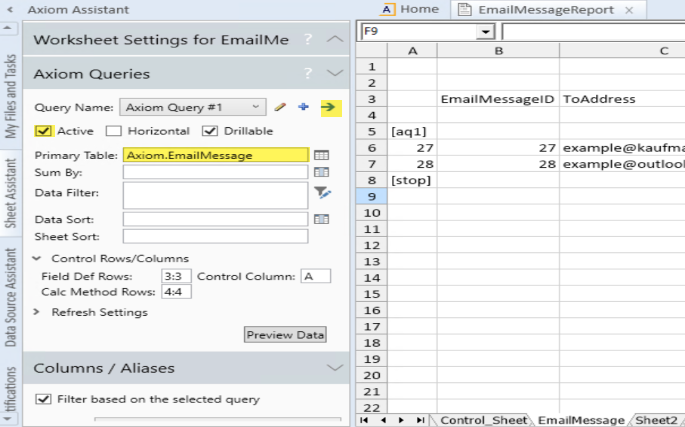Open the column picker icon beside Sum By
The image size is (685, 427).
pyautogui.click(x=322, y=172)
